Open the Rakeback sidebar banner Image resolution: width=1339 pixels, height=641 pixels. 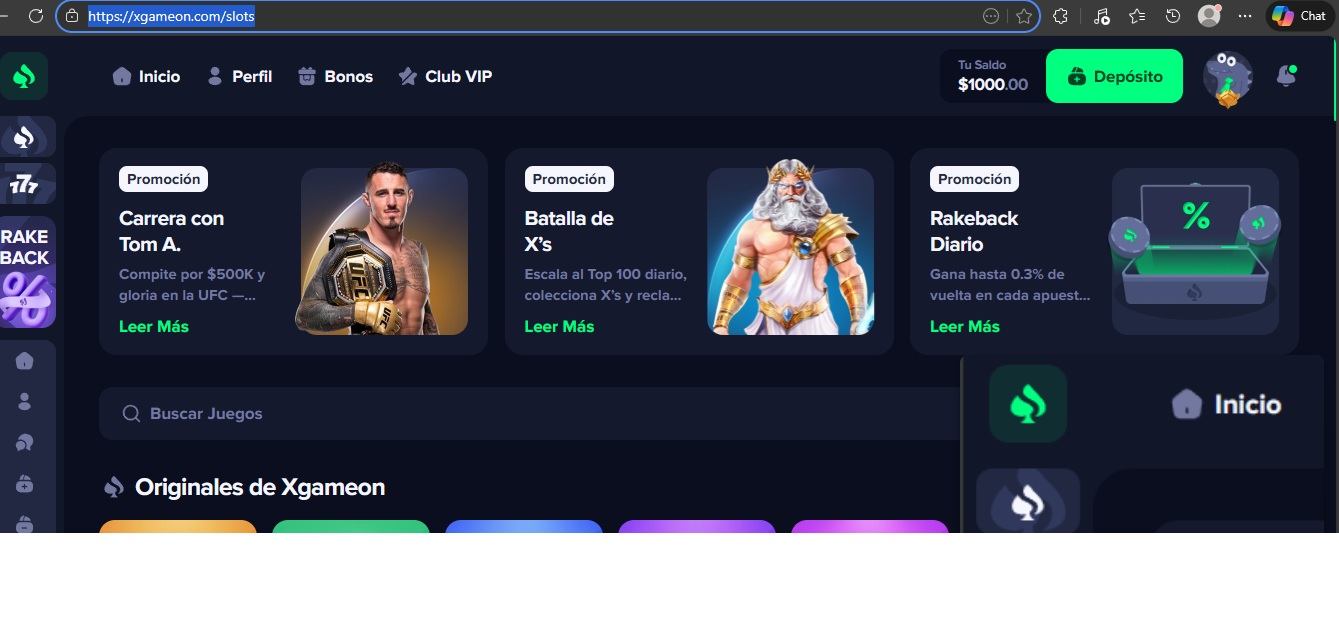[x=26, y=272]
